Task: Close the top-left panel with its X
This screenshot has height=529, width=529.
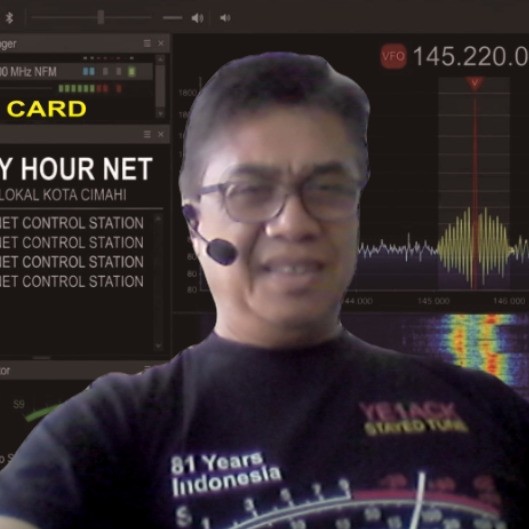Action: (161, 43)
